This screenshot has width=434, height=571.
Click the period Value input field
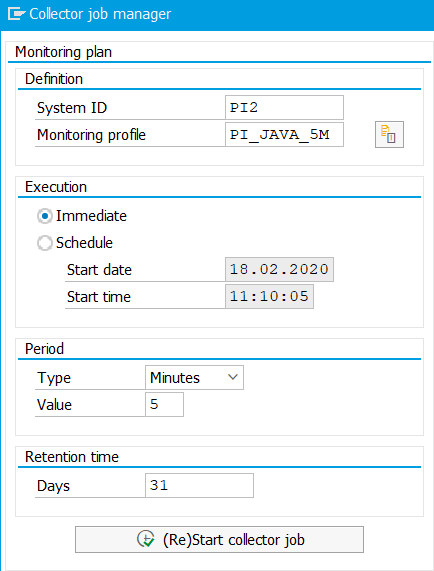(x=164, y=404)
